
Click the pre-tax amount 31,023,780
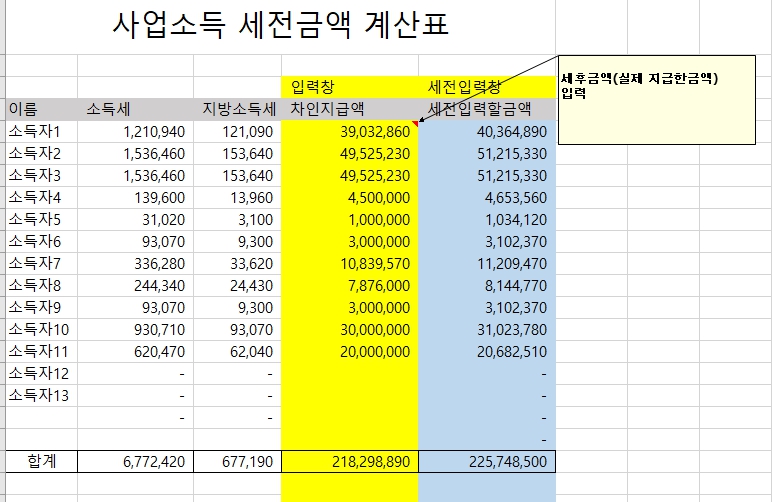pyautogui.click(x=487, y=329)
